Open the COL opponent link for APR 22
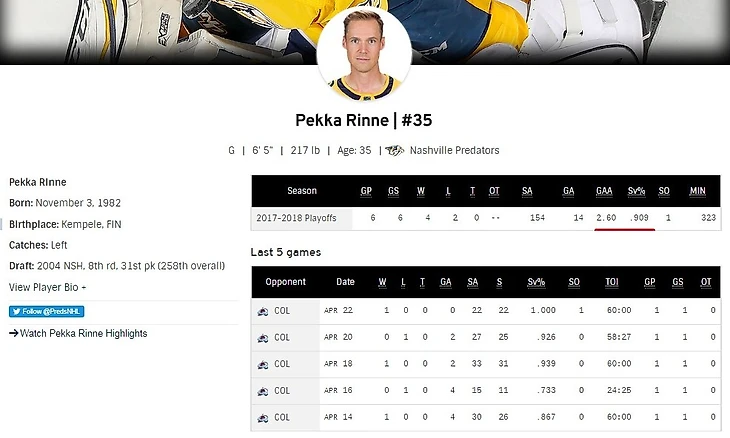730x438 pixels. [282, 311]
